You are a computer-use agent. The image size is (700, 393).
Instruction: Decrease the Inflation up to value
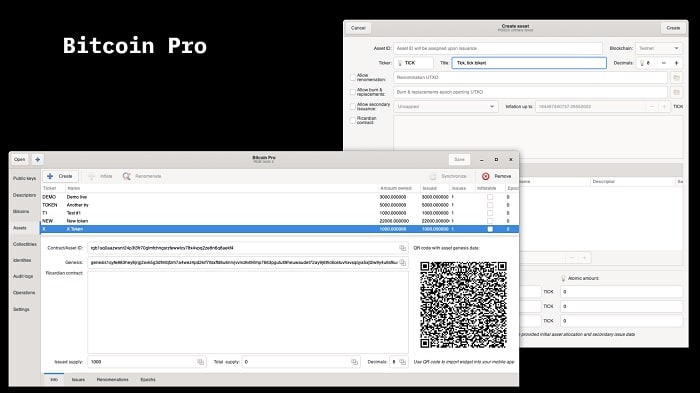652,107
